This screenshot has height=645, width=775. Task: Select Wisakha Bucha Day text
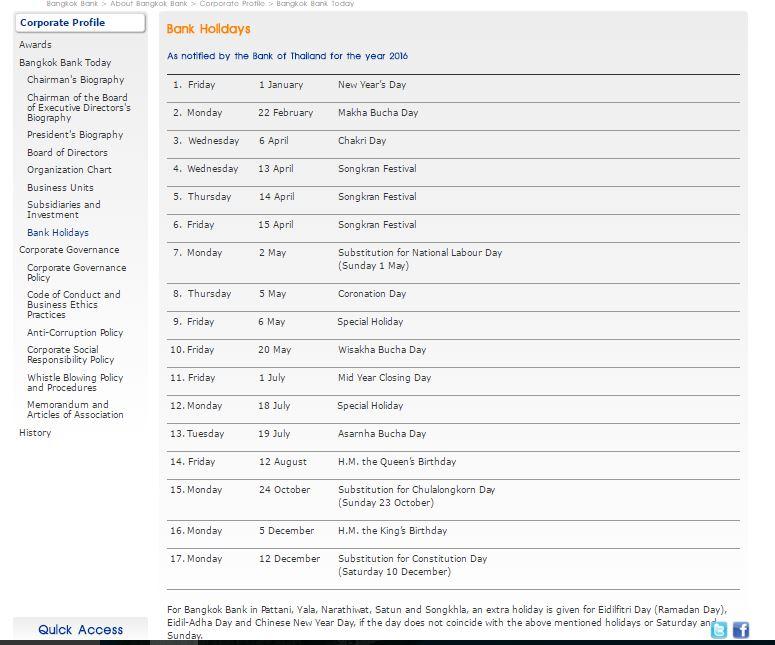(382, 350)
